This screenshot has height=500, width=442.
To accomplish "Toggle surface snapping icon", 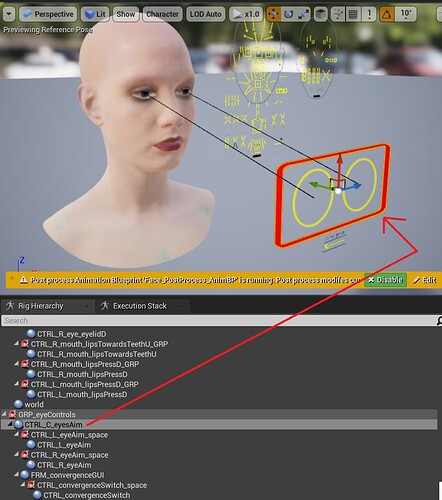I will (338, 14).
